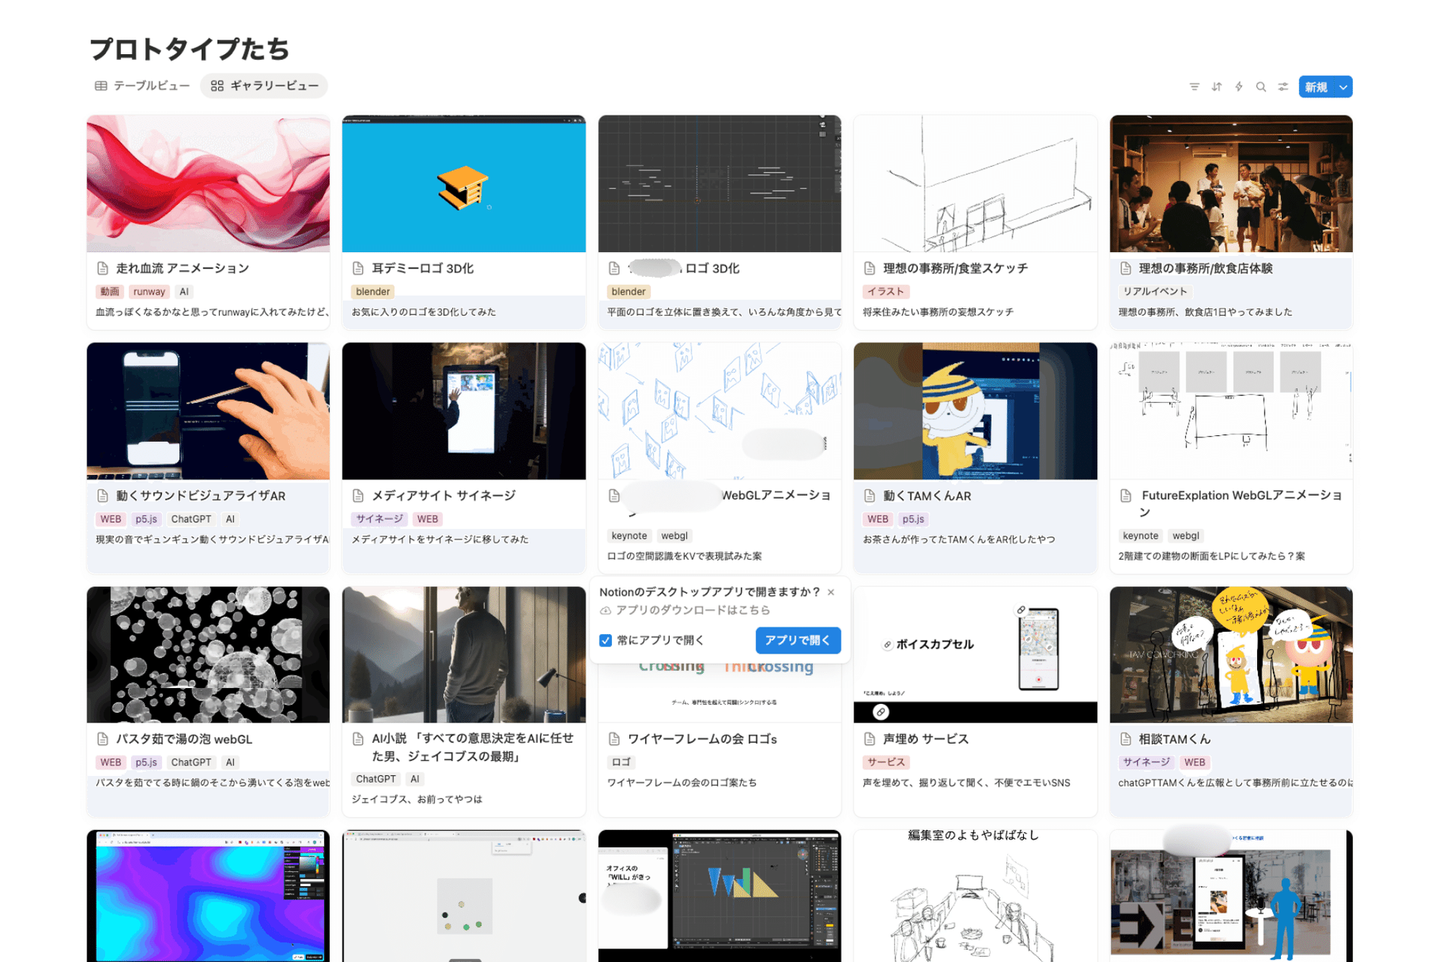Click the page icon beside メディアサイト サイネージ
The height and width of the screenshot is (962, 1440).
(358, 496)
